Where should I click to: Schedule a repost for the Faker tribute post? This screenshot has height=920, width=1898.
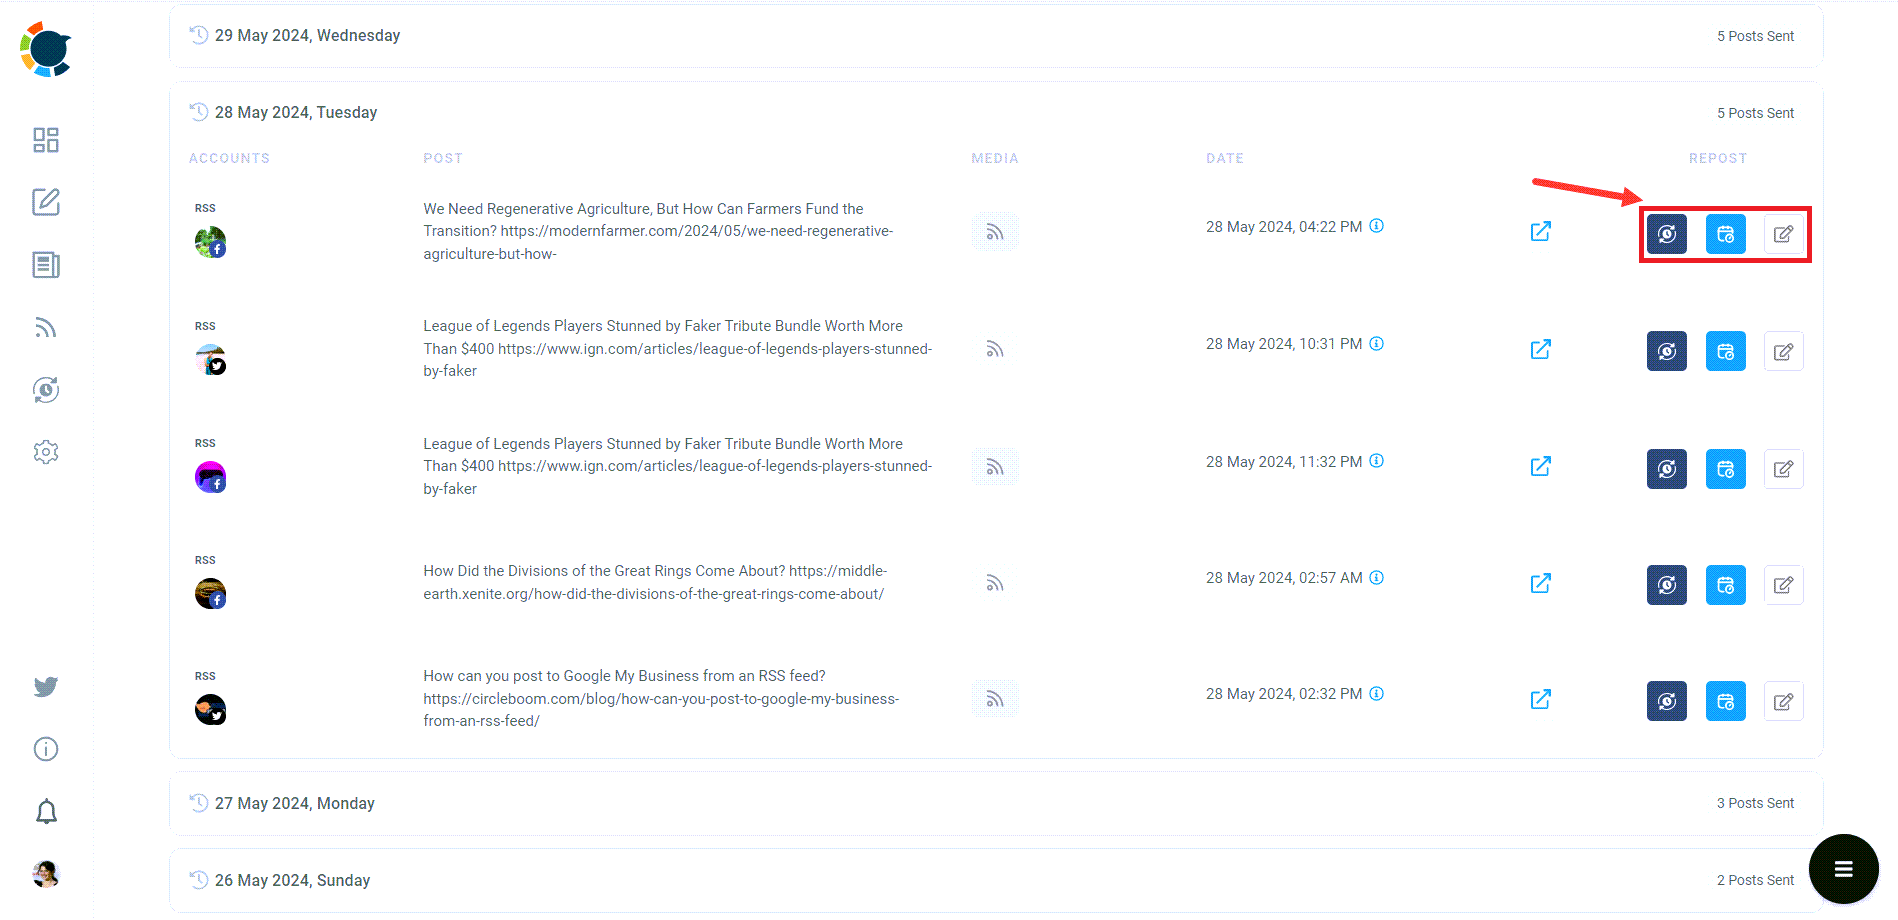[1725, 351]
